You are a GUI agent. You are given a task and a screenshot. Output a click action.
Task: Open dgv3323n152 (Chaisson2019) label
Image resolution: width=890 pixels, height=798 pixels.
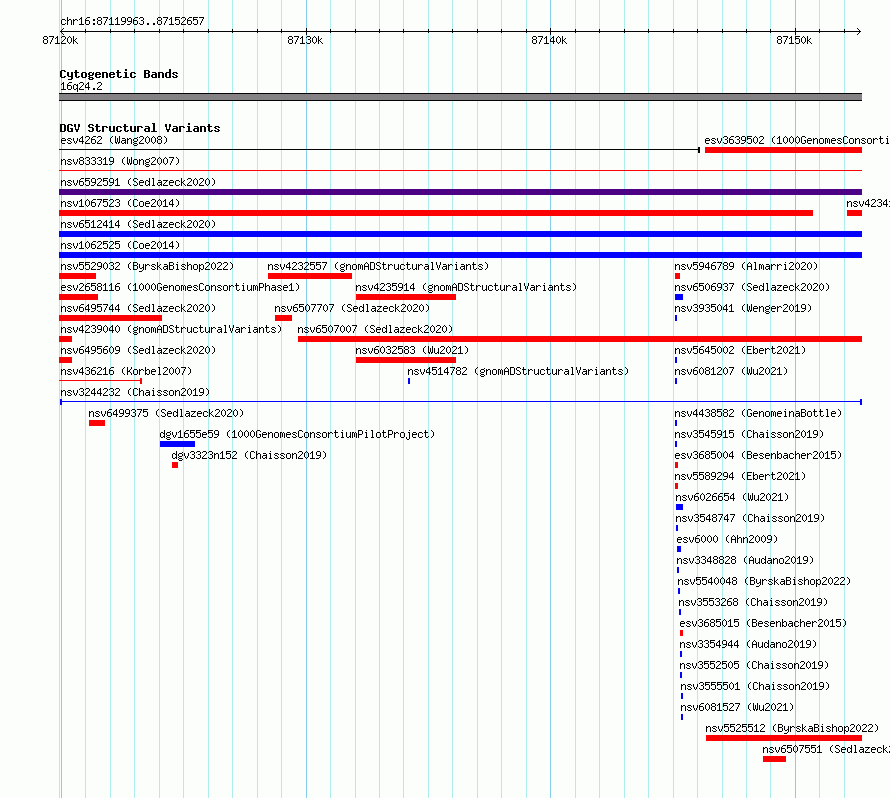tap(249, 455)
